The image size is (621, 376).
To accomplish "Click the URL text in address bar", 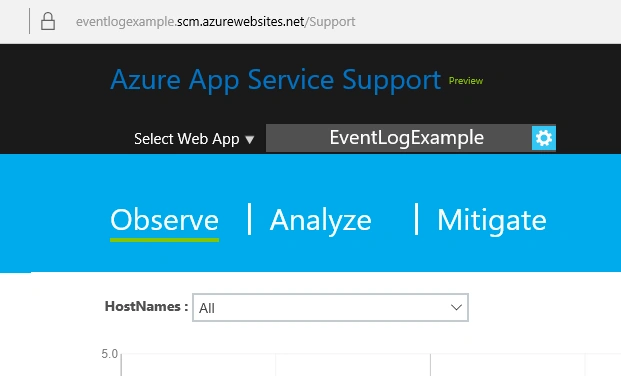I will click(215, 21).
